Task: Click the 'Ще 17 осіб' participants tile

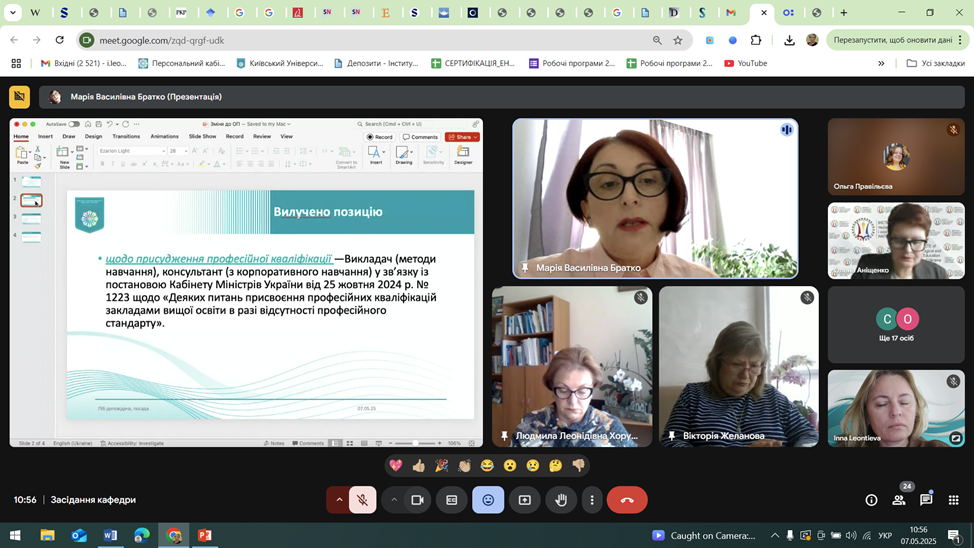Action: (896, 325)
